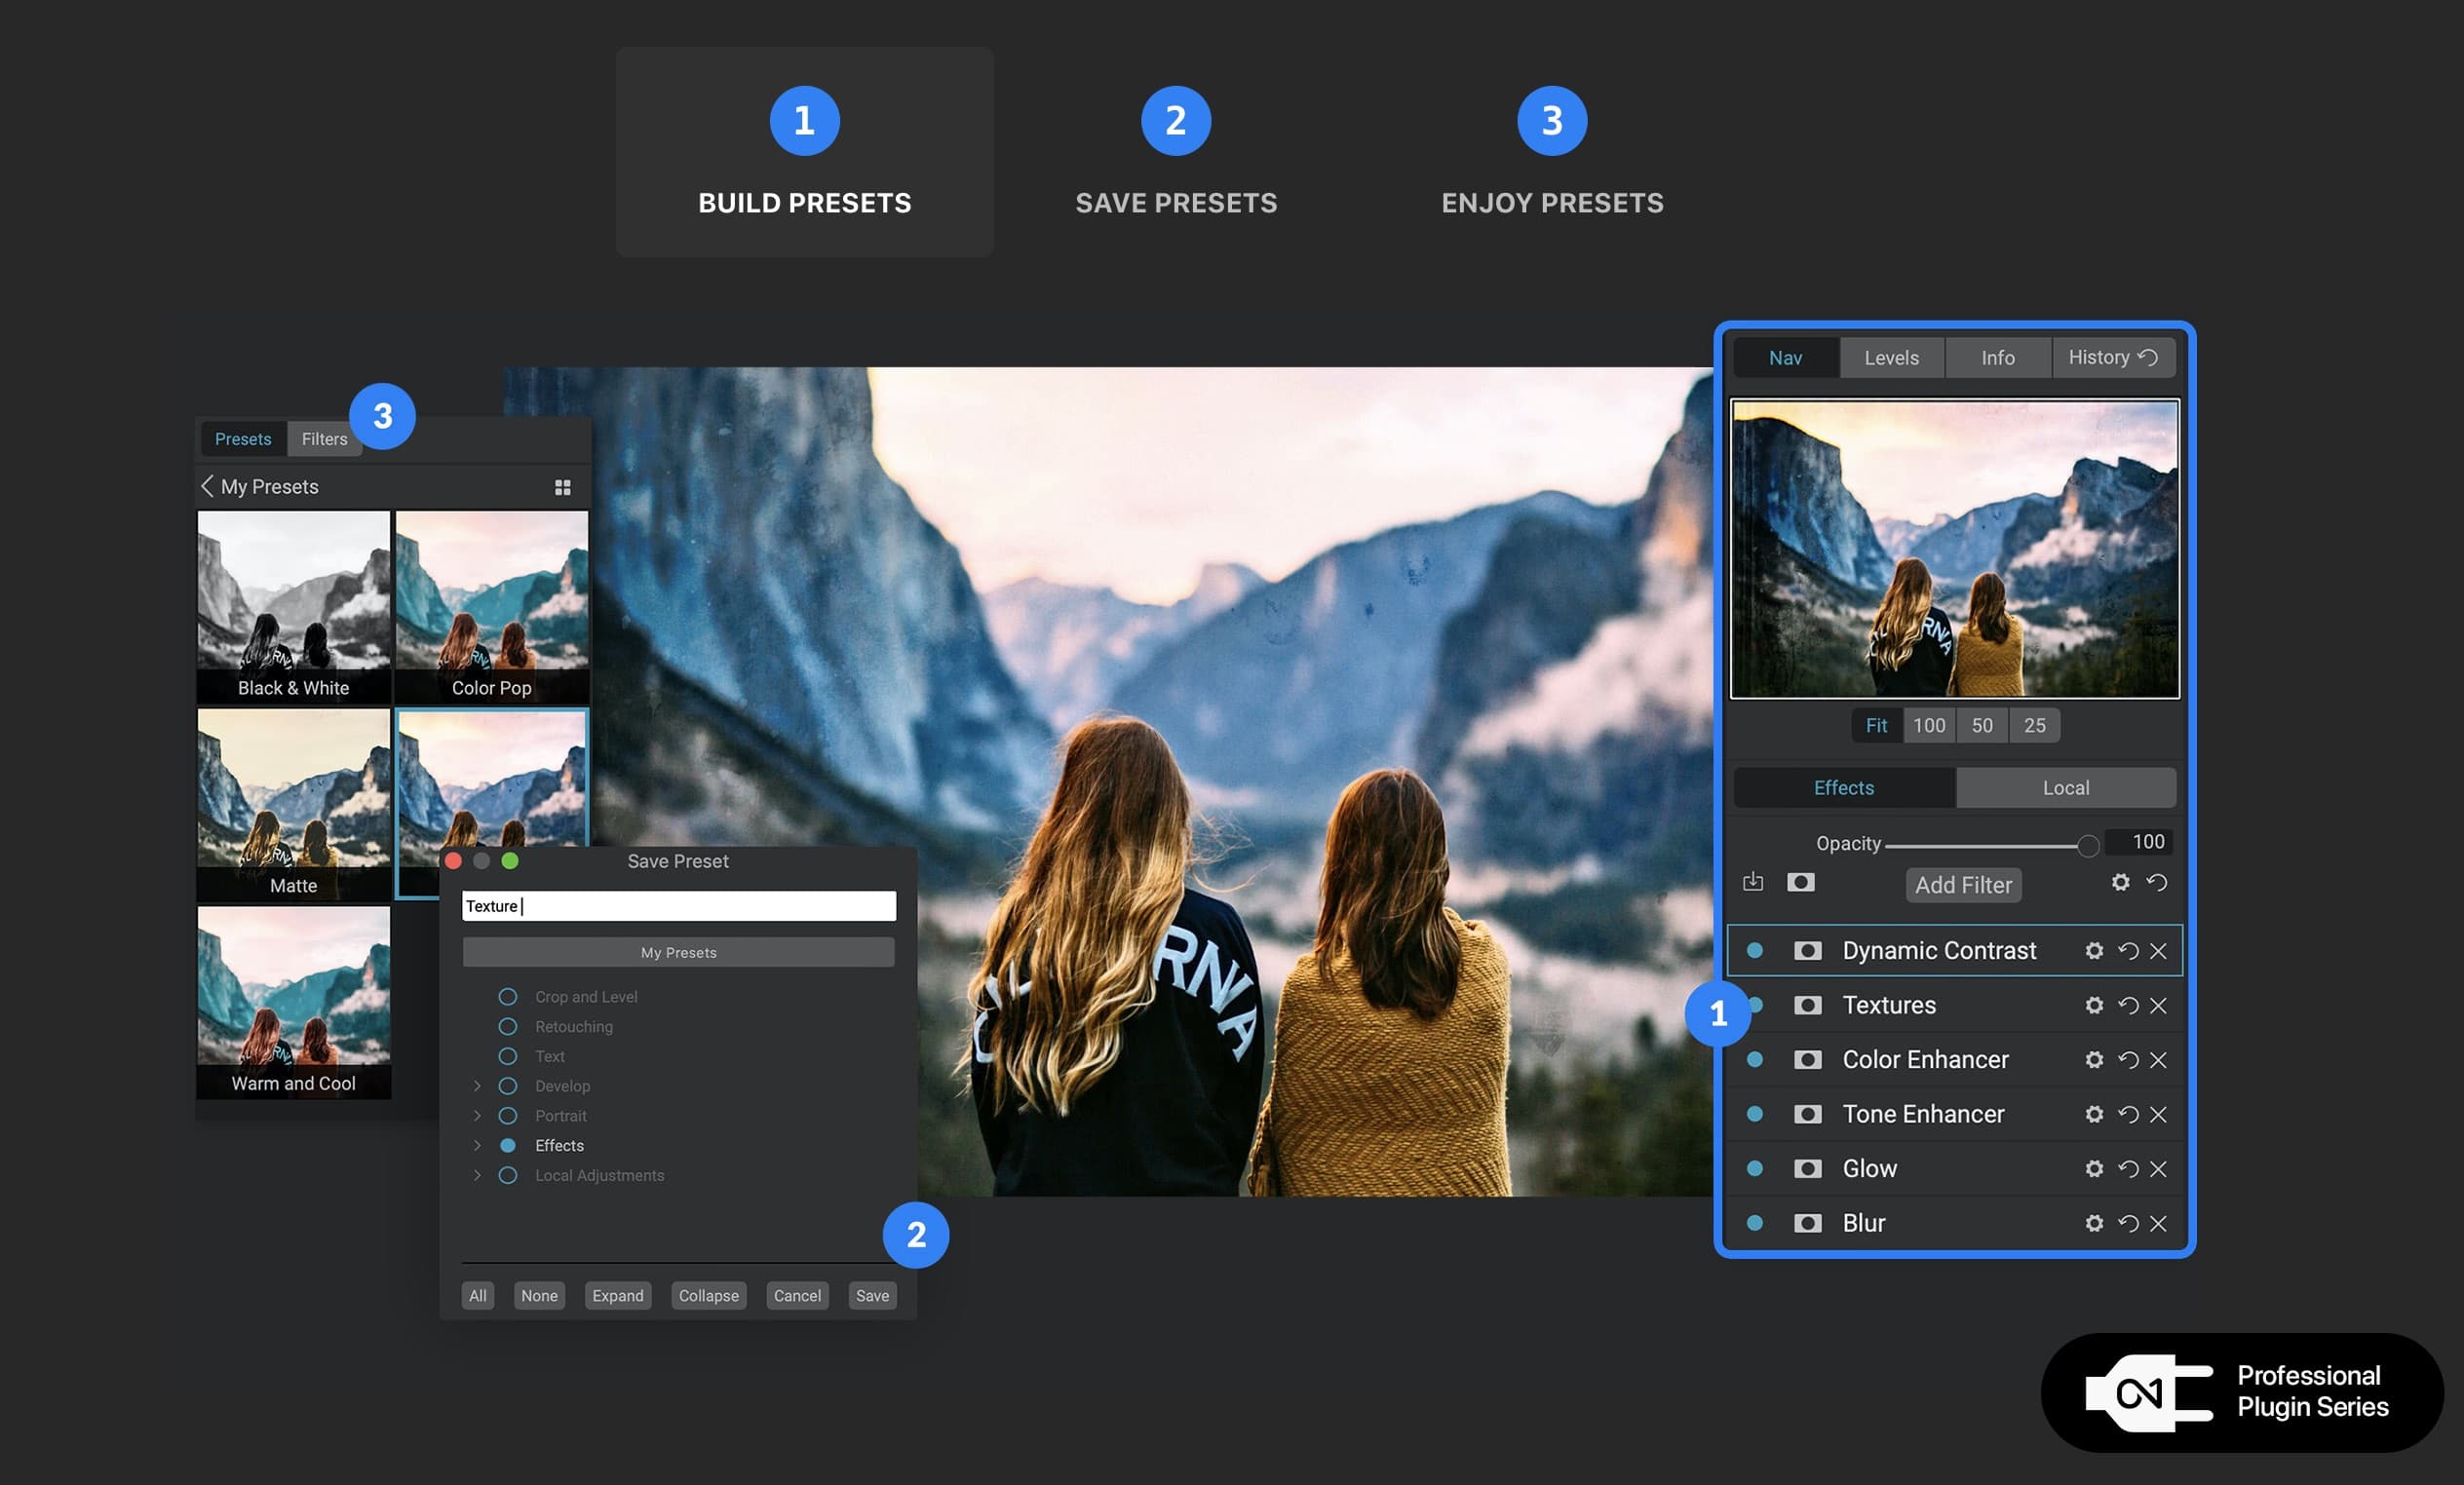Remove the Color Enhancer filter
The width and height of the screenshot is (2464, 1485).
pos(2158,1059)
